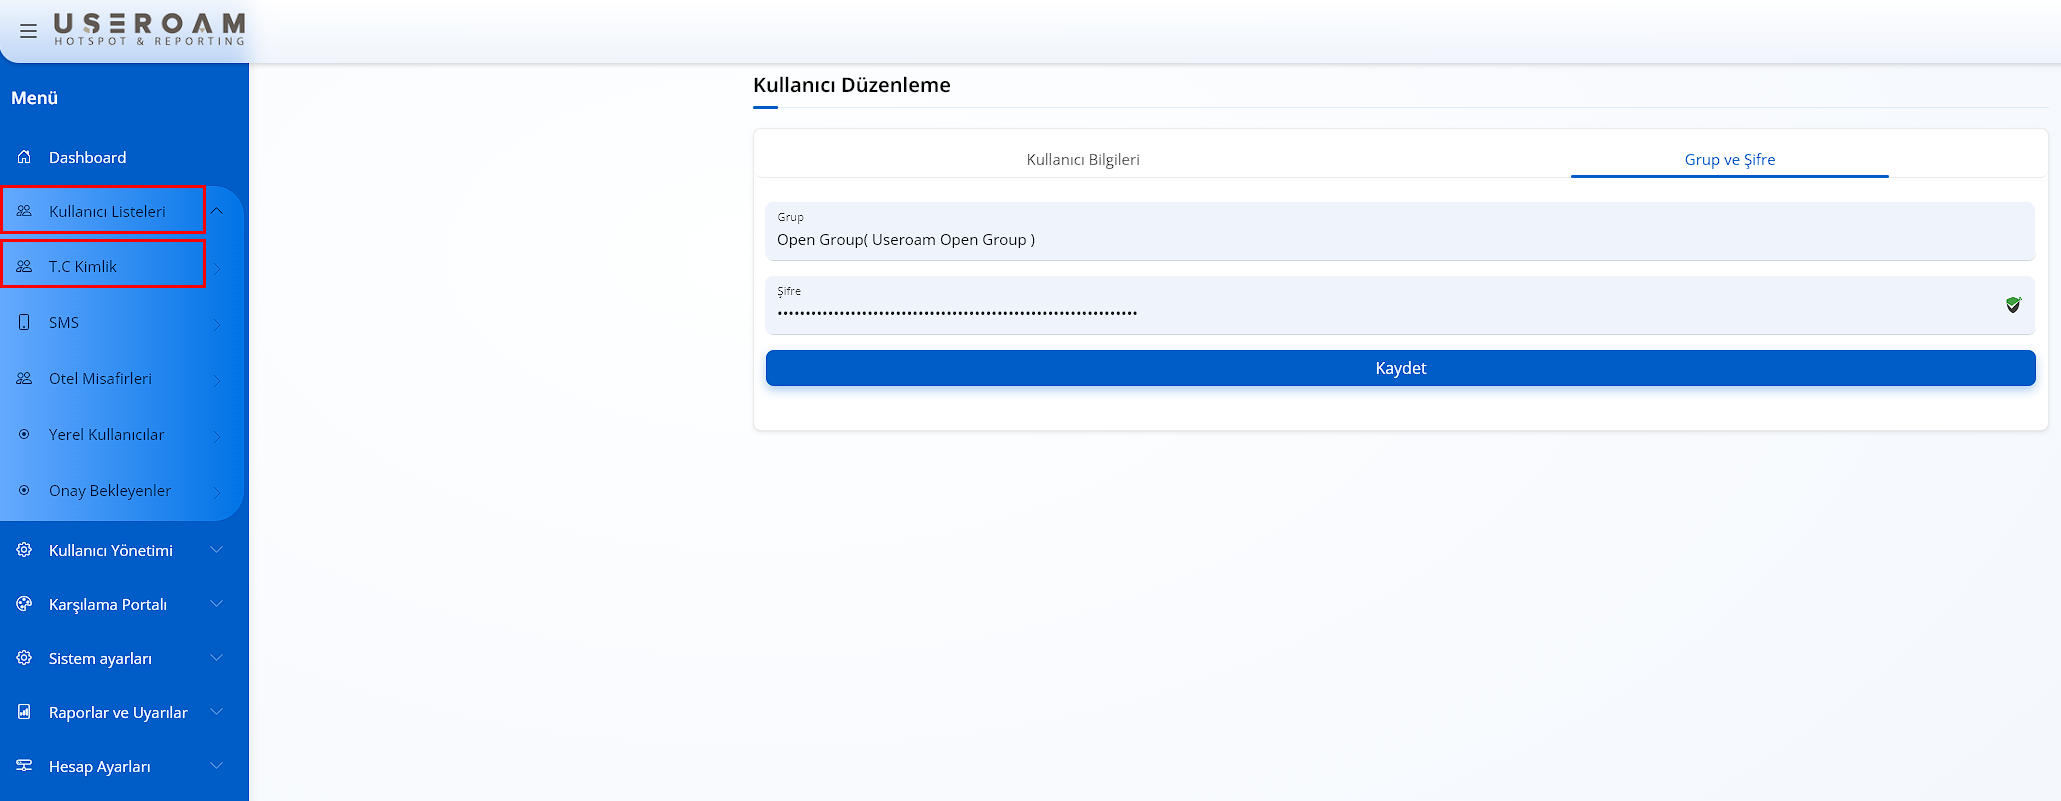Viewport: 2061px width, 801px height.
Task: Select the Grup ve Şifre tab
Action: click(1729, 160)
